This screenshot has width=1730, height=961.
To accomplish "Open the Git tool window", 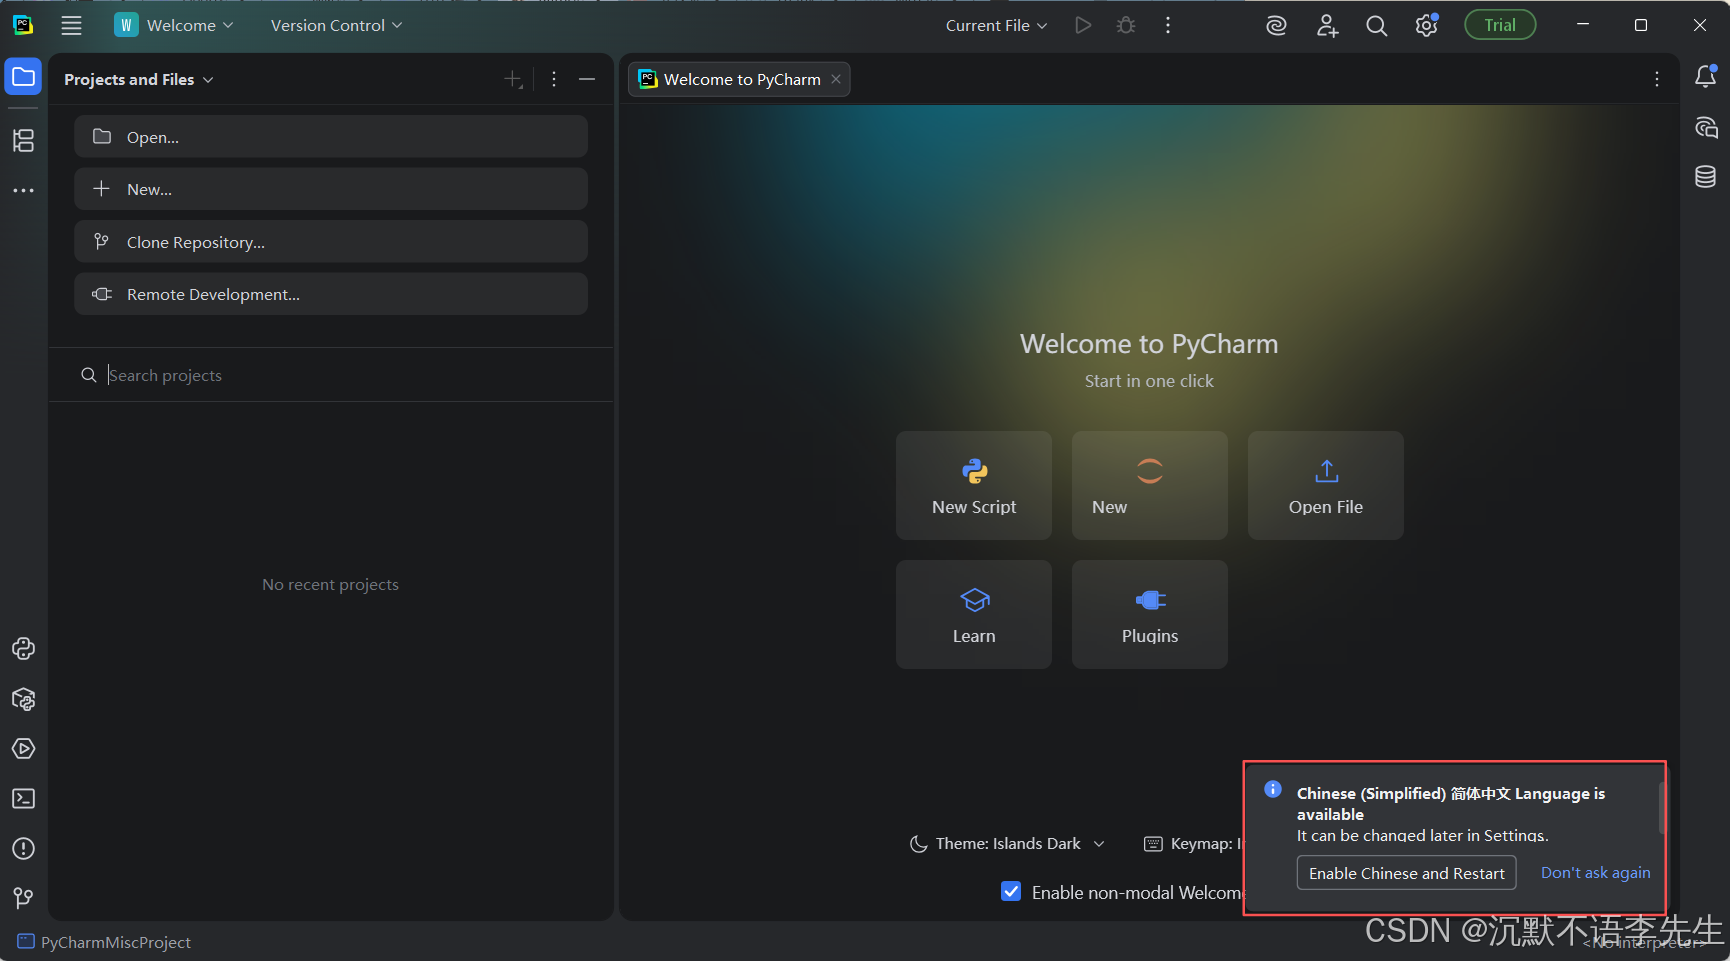I will click(x=23, y=898).
